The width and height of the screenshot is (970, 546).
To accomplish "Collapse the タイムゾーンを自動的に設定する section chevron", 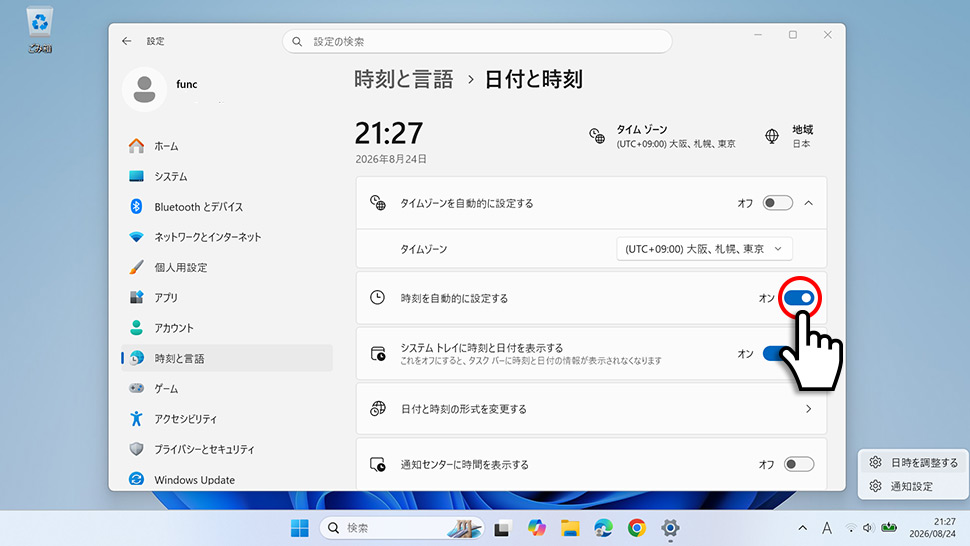I will click(x=809, y=203).
